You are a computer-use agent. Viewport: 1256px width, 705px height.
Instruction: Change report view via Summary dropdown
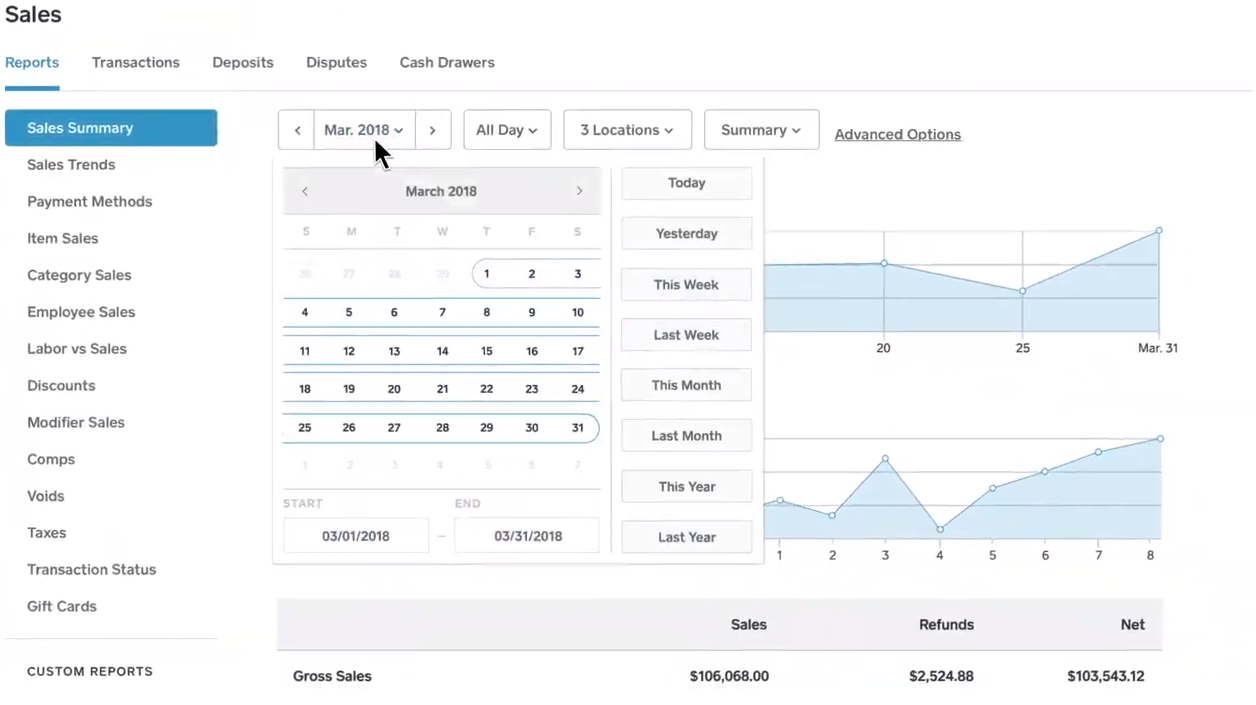click(761, 129)
